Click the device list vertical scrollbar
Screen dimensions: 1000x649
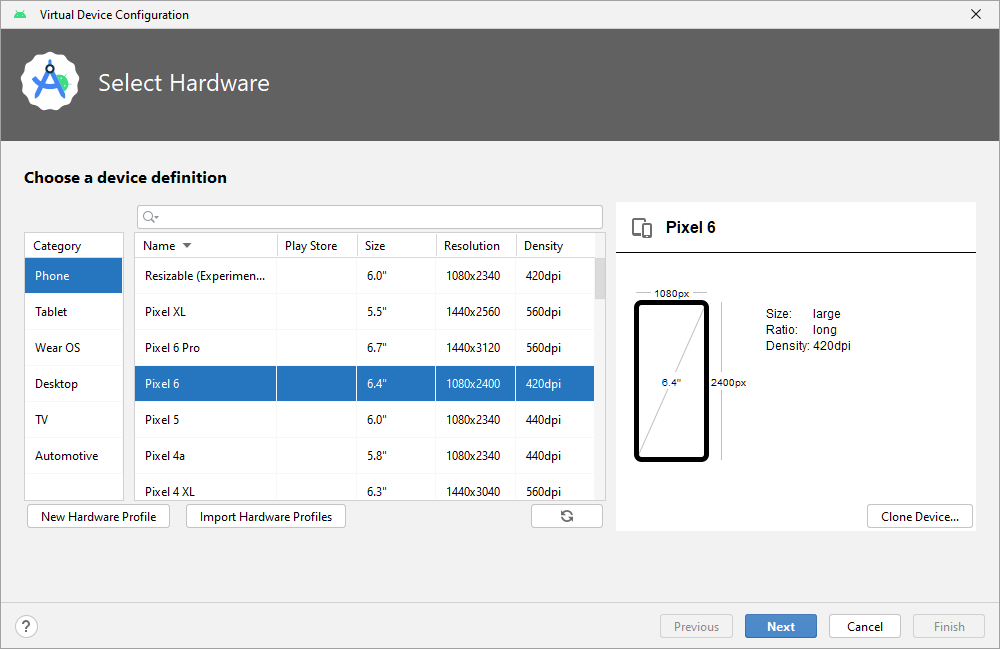point(600,280)
